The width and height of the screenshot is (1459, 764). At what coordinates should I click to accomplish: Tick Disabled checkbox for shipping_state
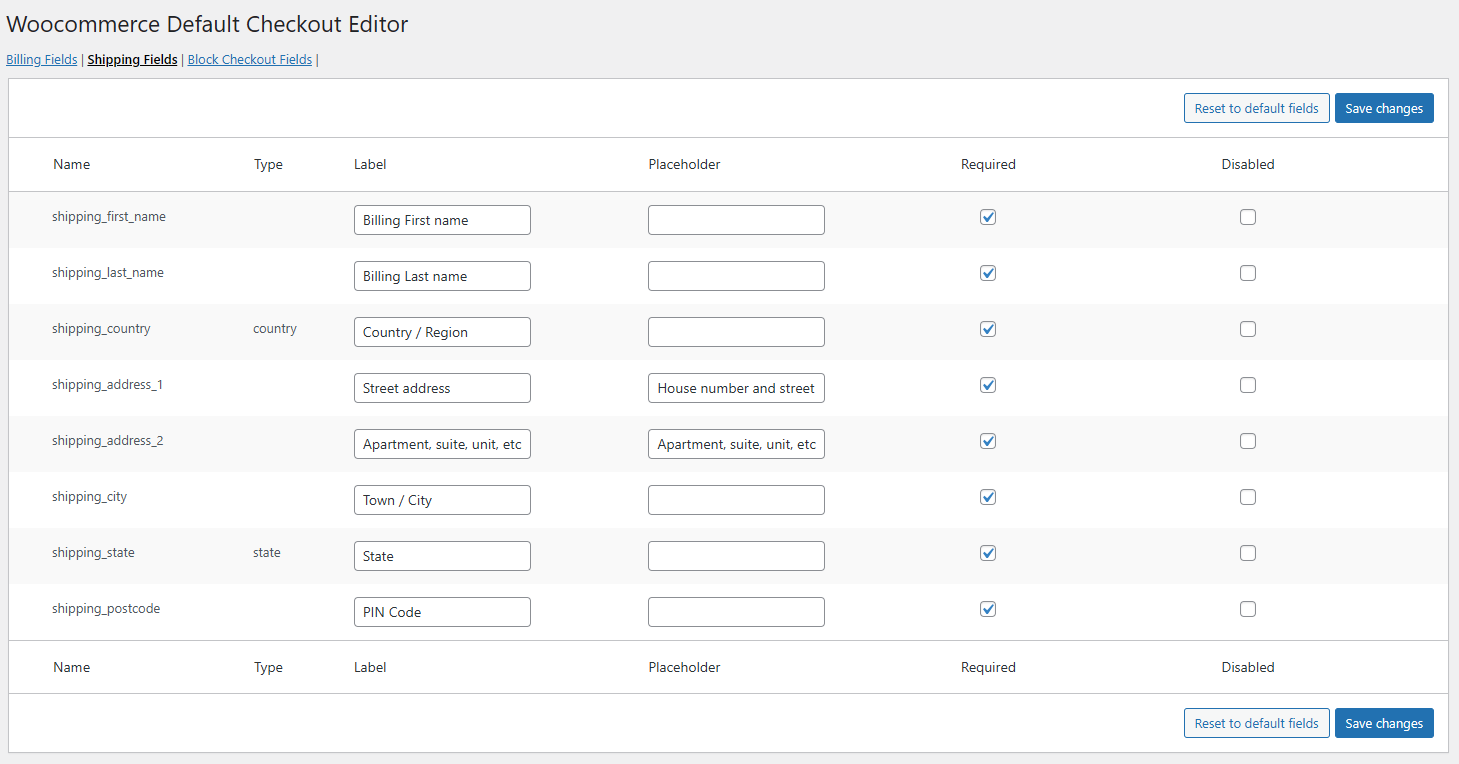pyautogui.click(x=1247, y=553)
